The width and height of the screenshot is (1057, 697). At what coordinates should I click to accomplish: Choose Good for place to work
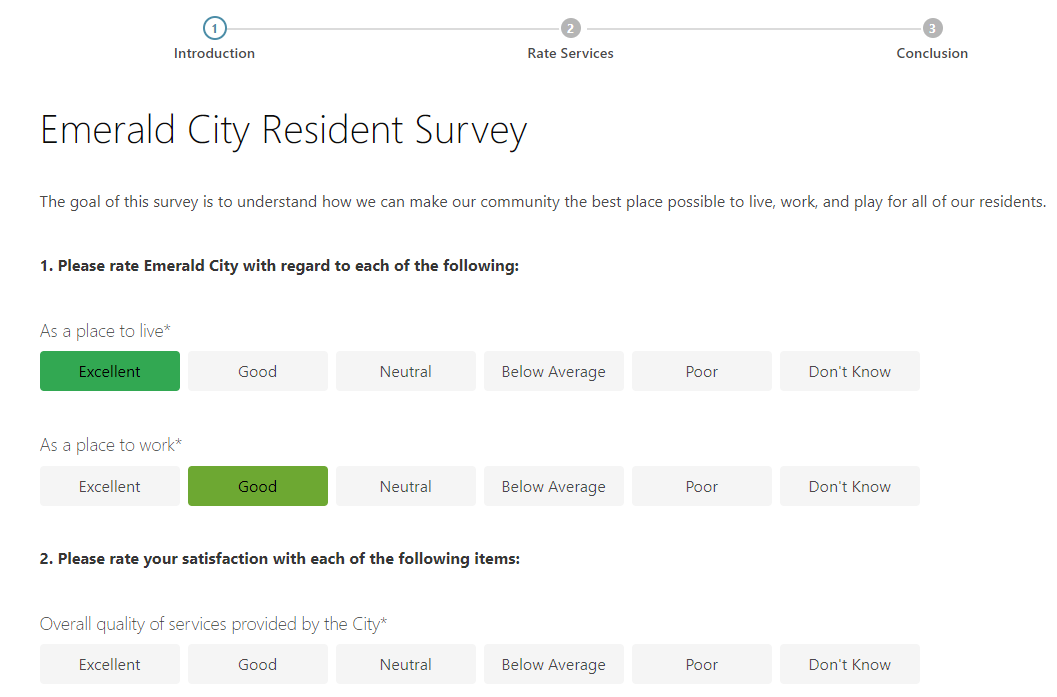tap(258, 486)
